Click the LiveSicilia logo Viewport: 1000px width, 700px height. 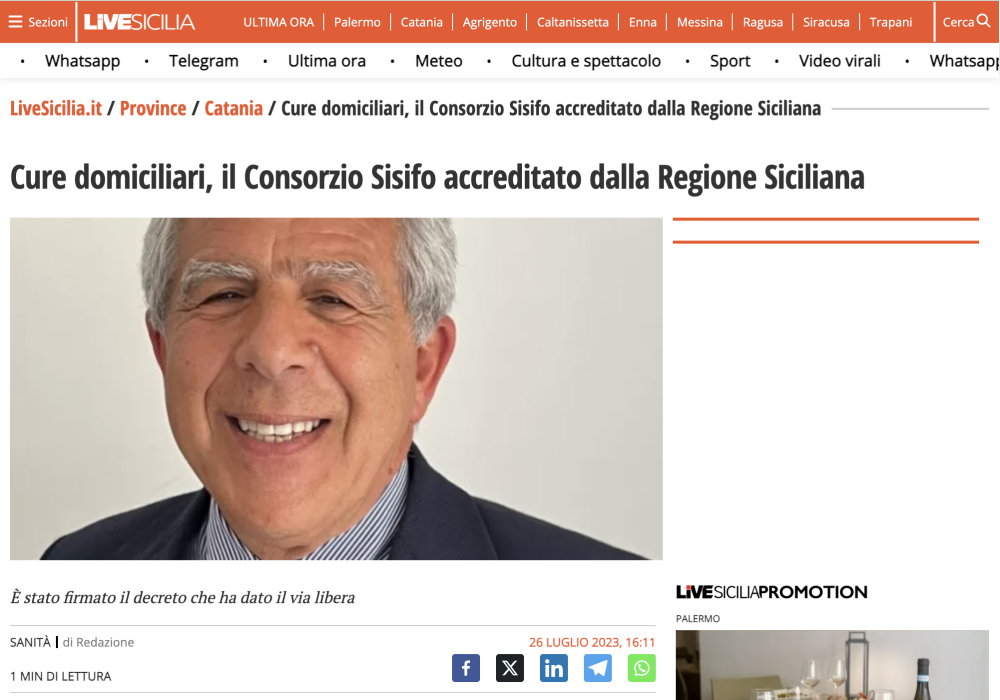coord(140,22)
